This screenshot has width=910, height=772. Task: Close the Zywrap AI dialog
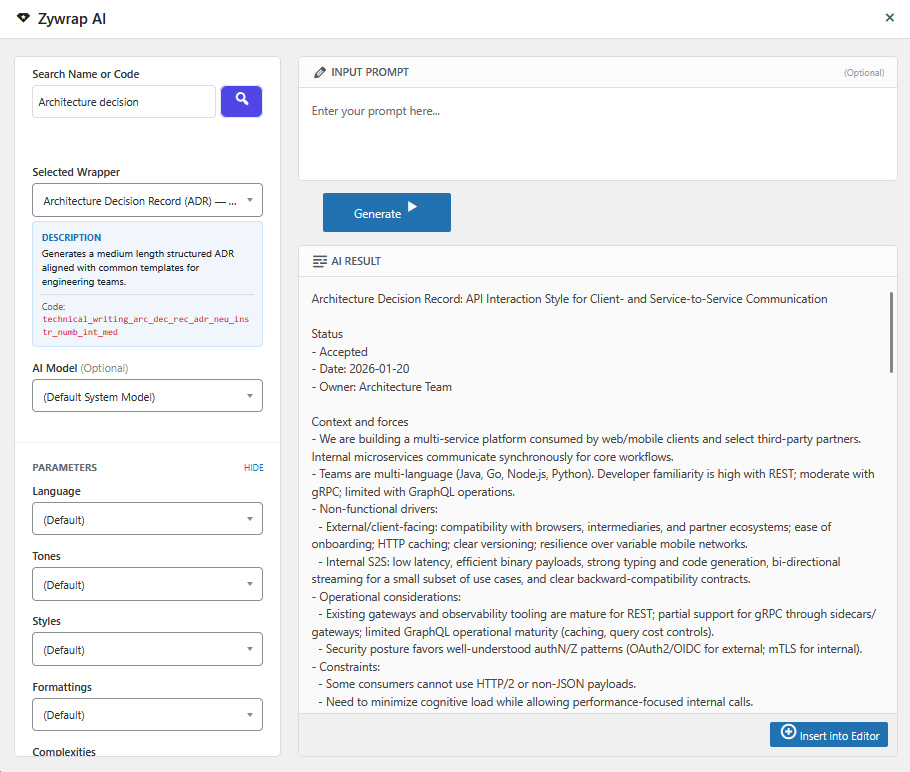click(x=889, y=17)
